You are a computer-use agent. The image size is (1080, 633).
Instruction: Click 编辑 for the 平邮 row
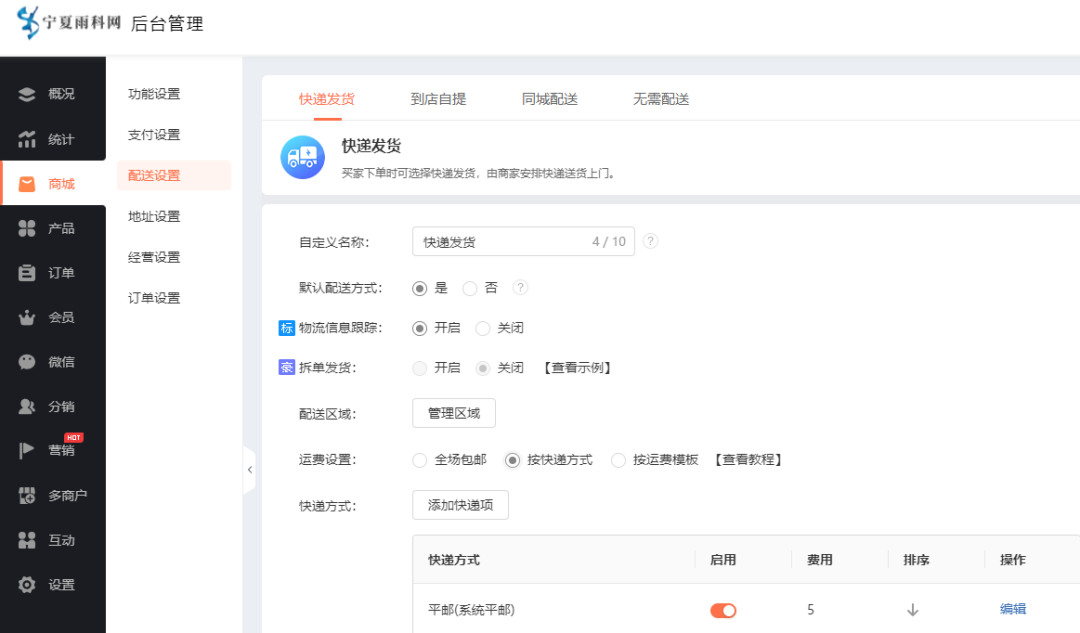click(x=1013, y=609)
